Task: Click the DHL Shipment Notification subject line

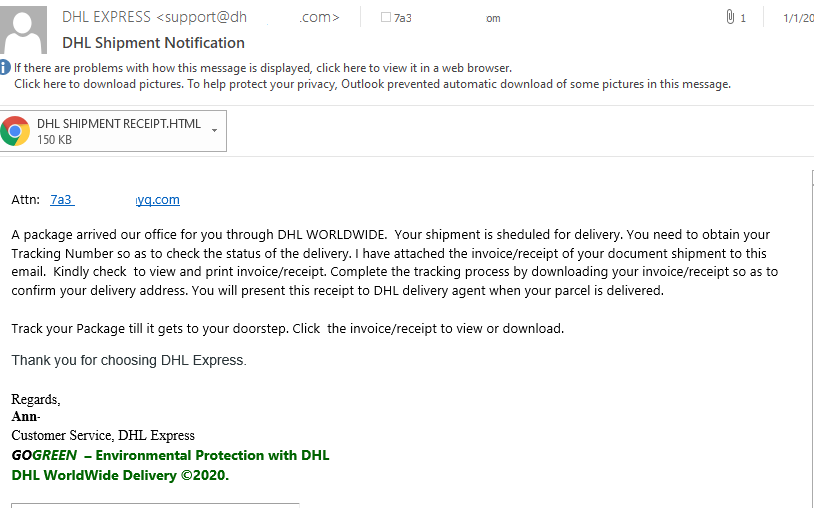Action: [153, 43]
